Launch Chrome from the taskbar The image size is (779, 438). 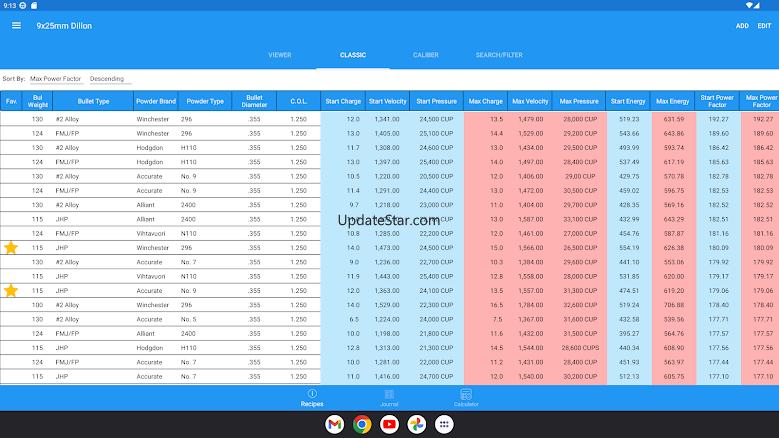coord(362,425)
